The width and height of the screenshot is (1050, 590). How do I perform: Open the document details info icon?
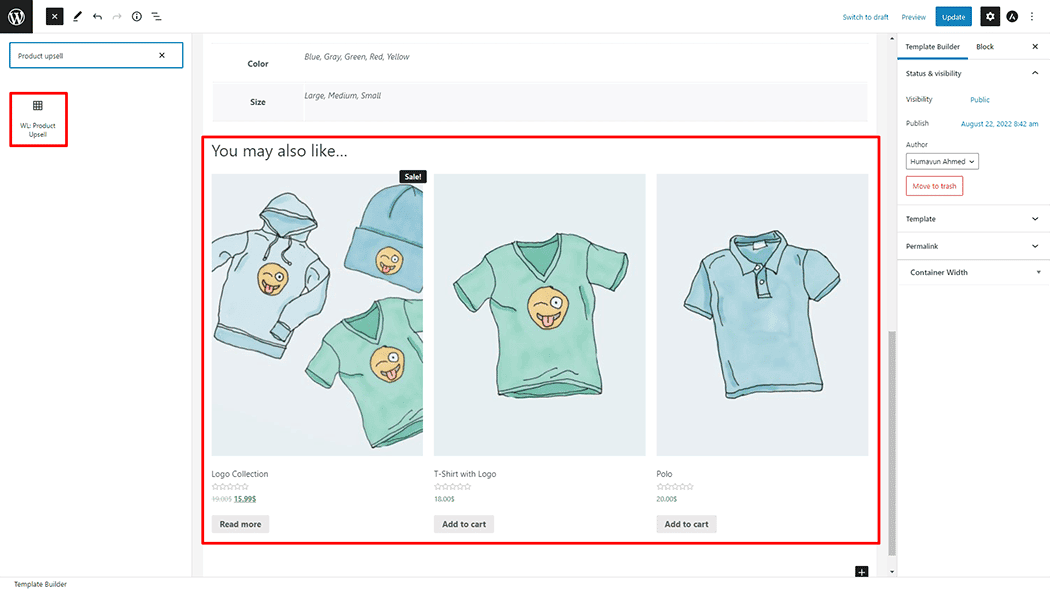(137, 16)
